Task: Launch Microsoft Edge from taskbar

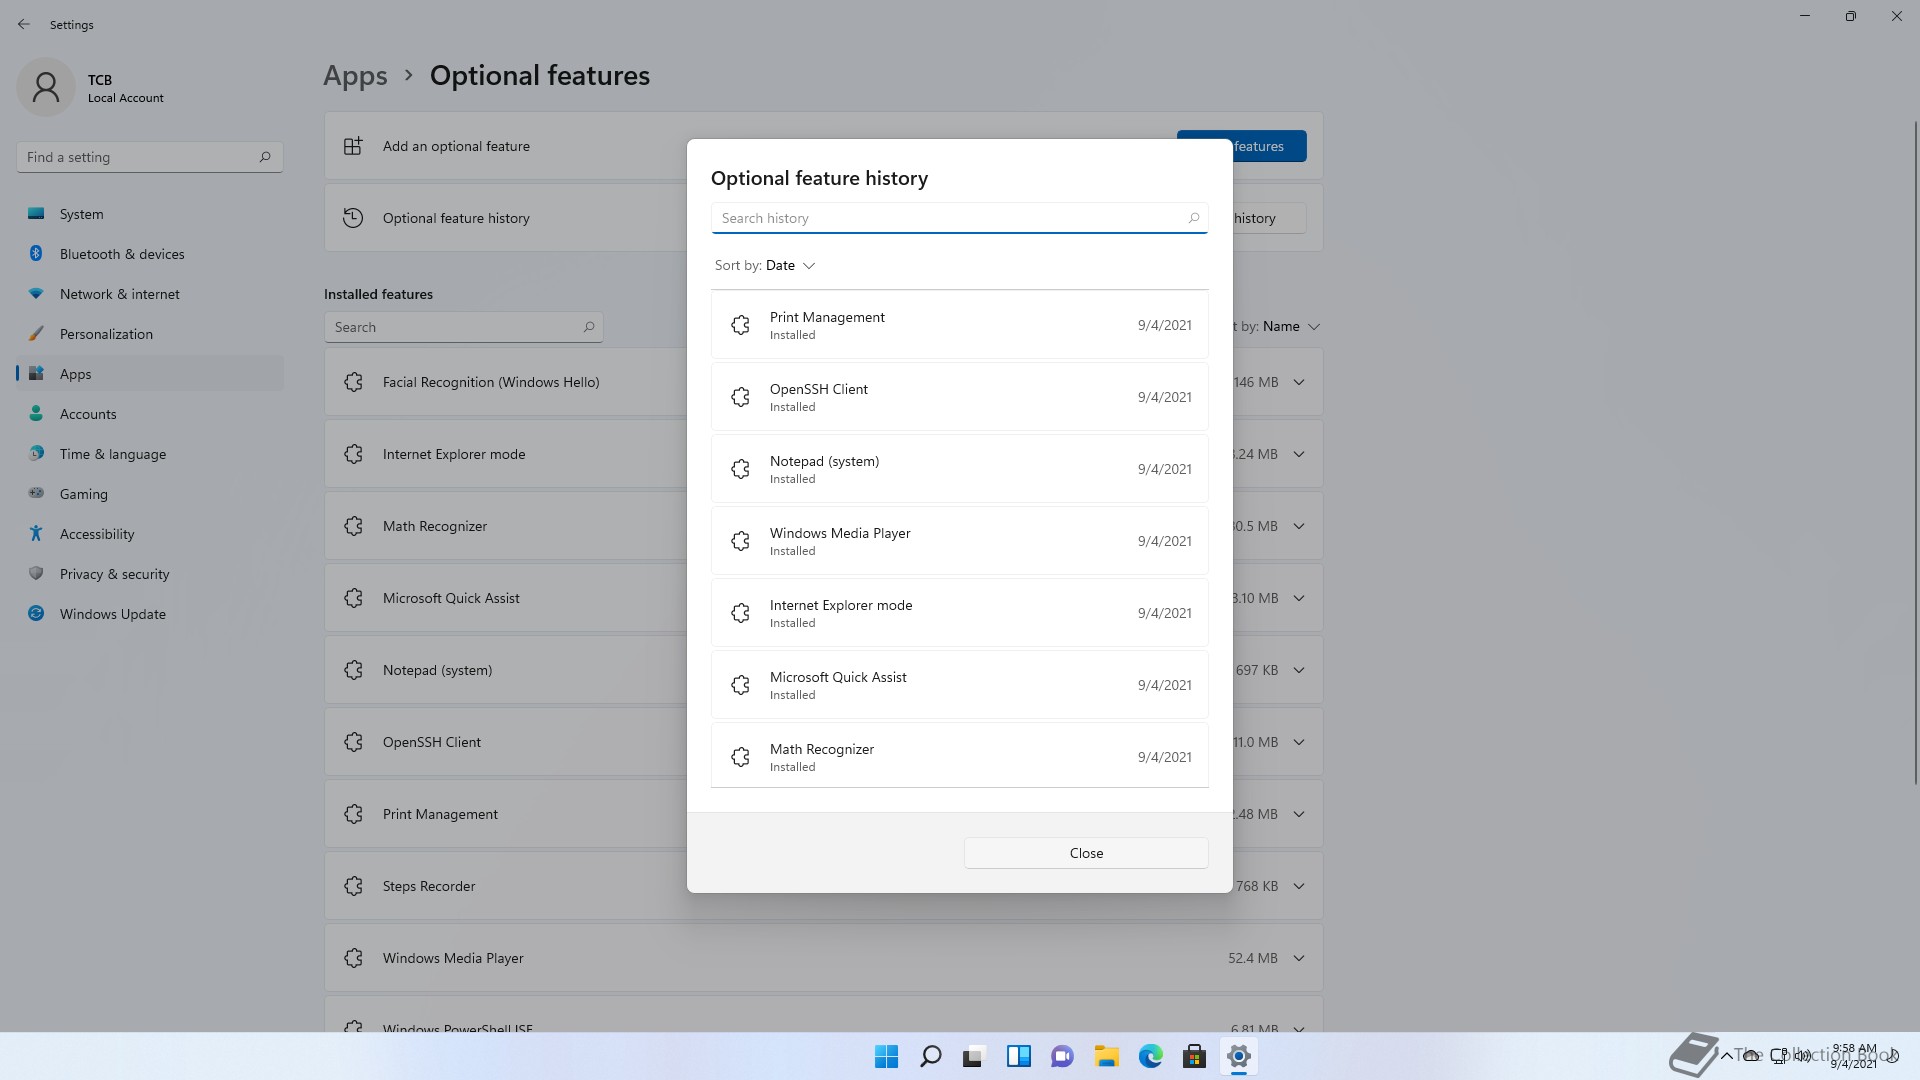Action: [1150, 1056]
